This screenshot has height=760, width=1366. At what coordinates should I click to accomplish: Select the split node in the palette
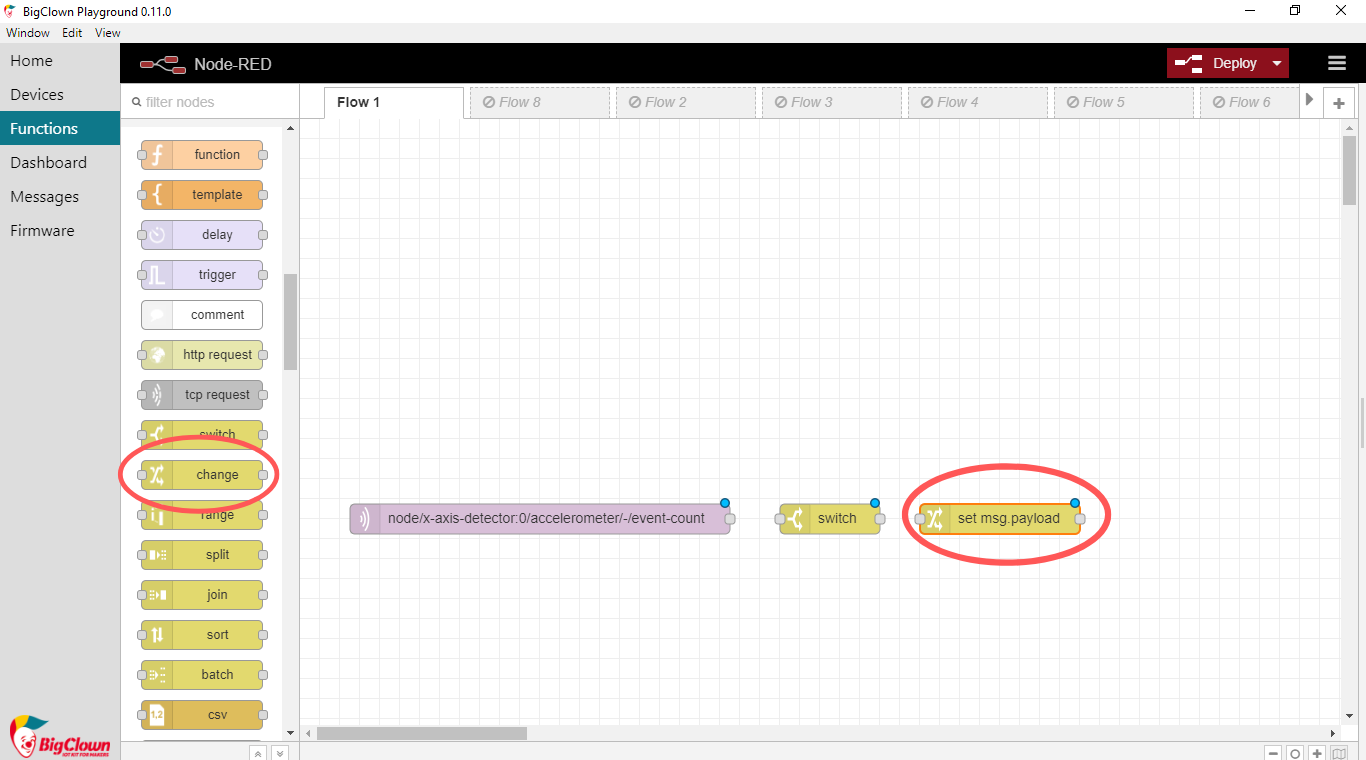click(x=202, y=555)
